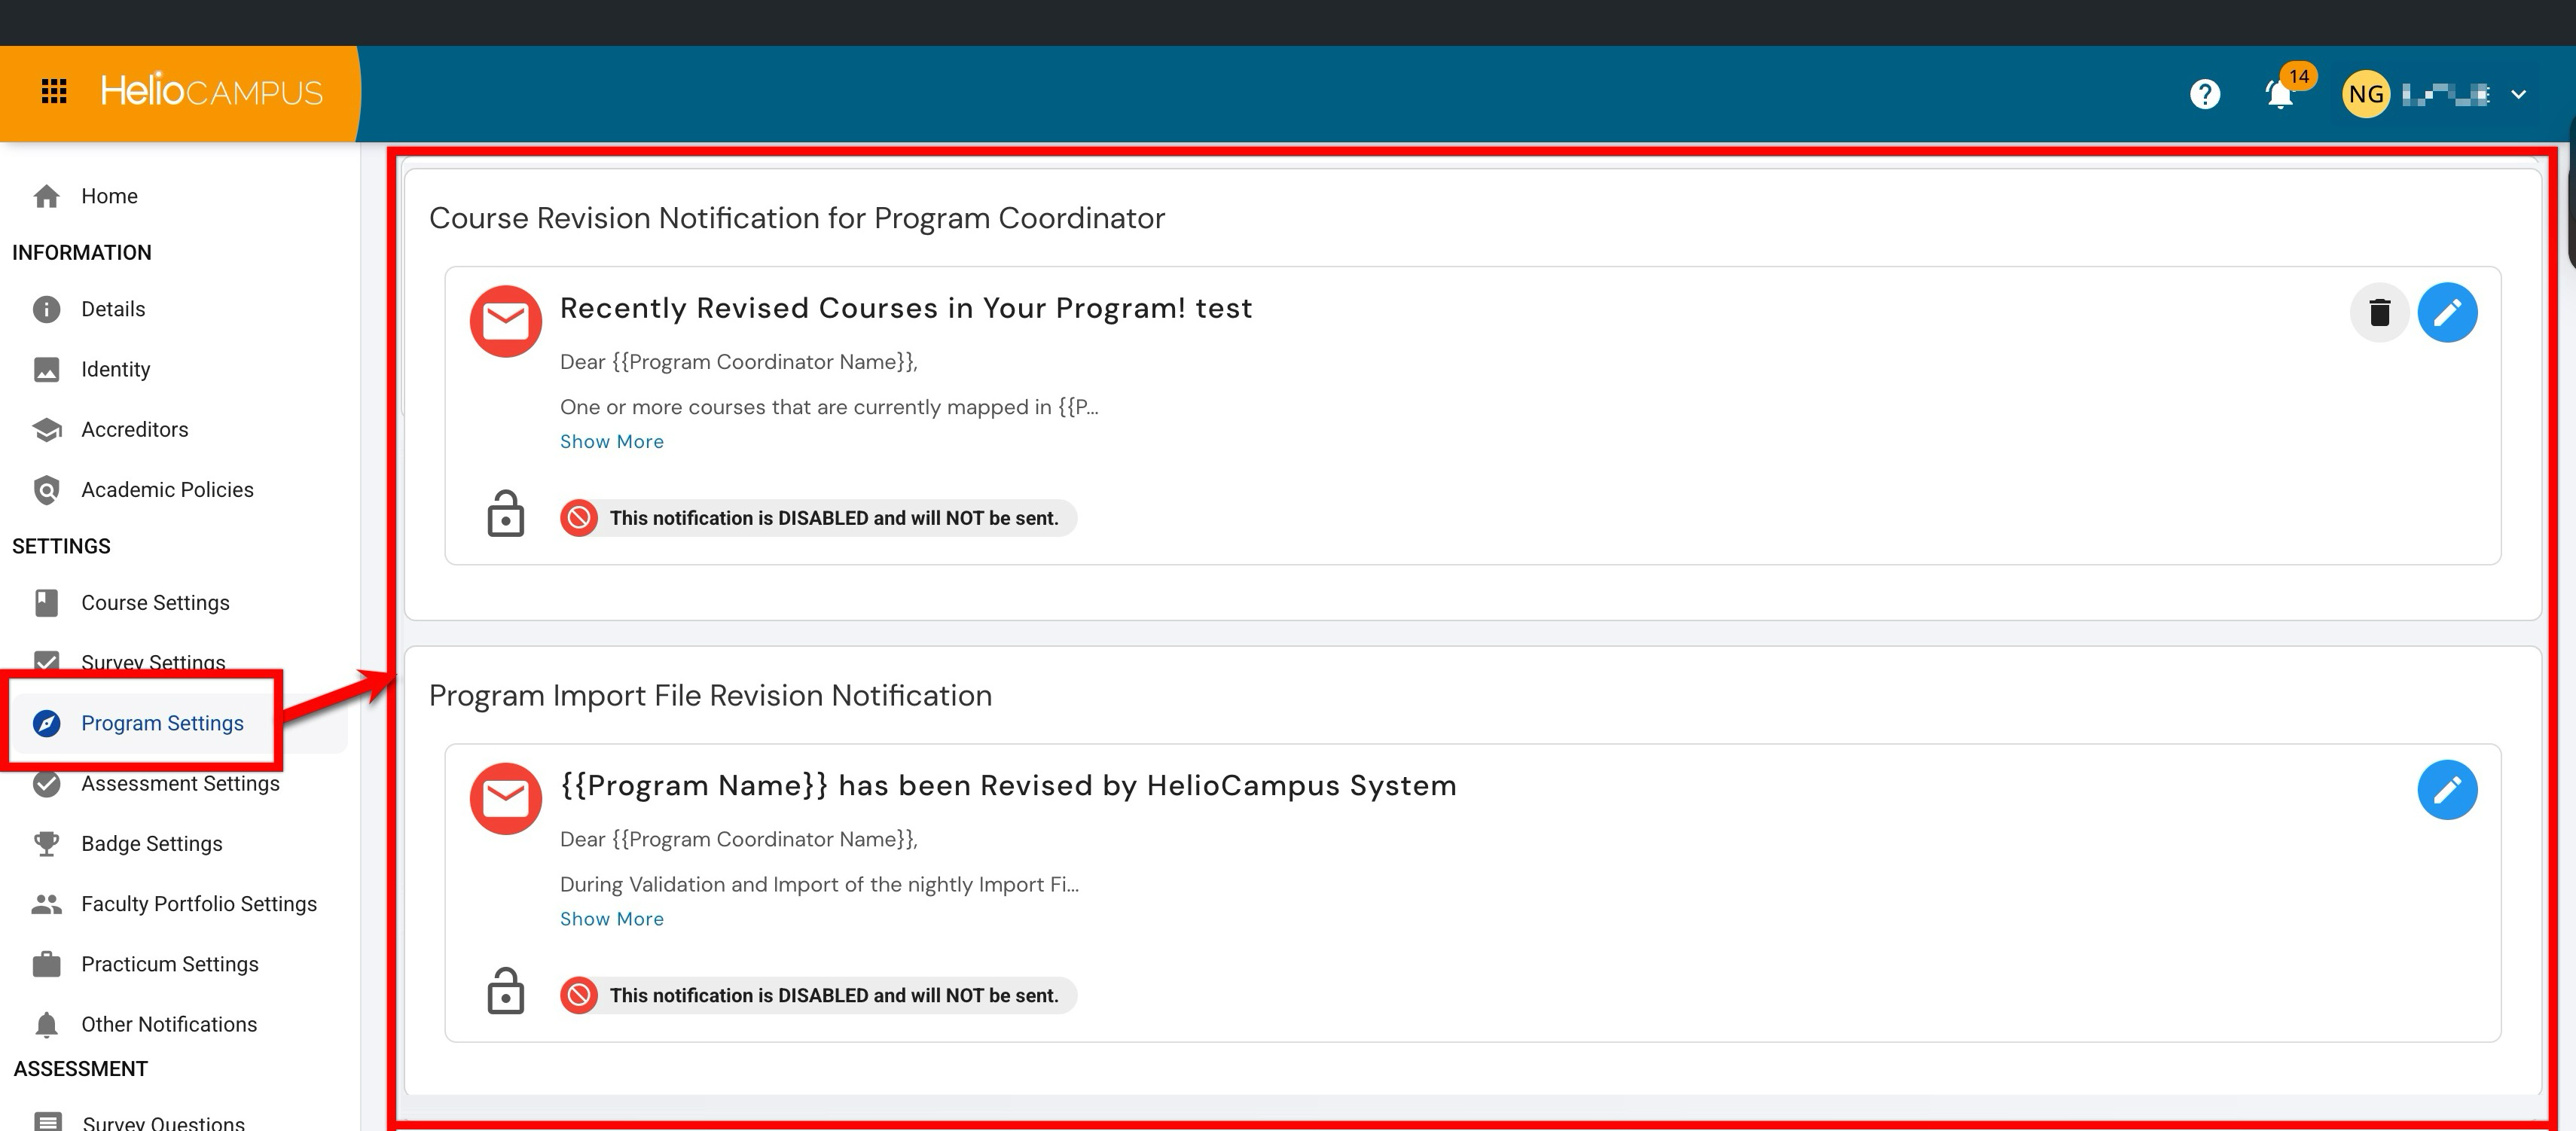Open the notifications bell with badge 14
Viewport: 2576px width, 1131px height.
click(2279, 94)
